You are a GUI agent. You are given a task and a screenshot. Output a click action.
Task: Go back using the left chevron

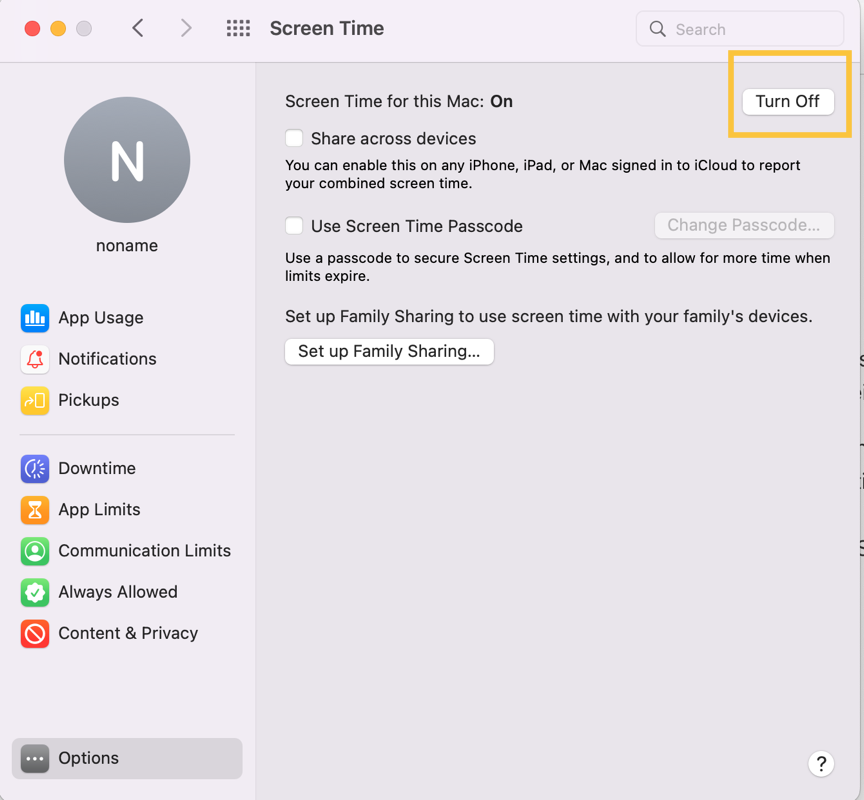pyautogui.click(x=138, y=29)
